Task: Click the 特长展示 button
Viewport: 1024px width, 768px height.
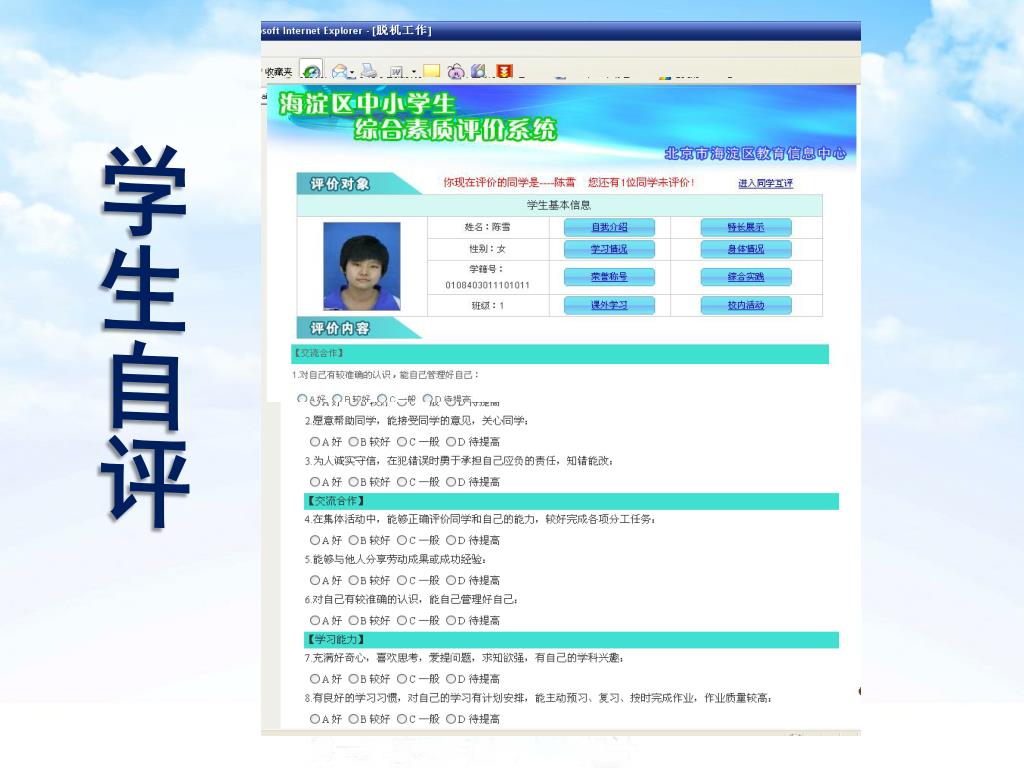Action: click(x=746, y=227)
